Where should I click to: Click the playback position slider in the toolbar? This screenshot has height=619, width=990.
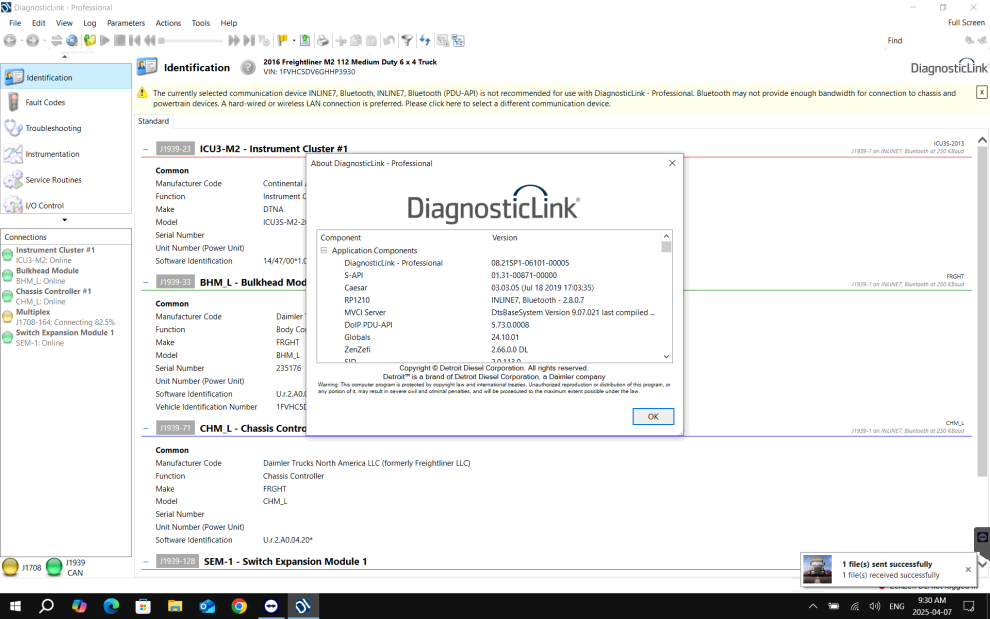pyautogui.click(x=190, y=41)
